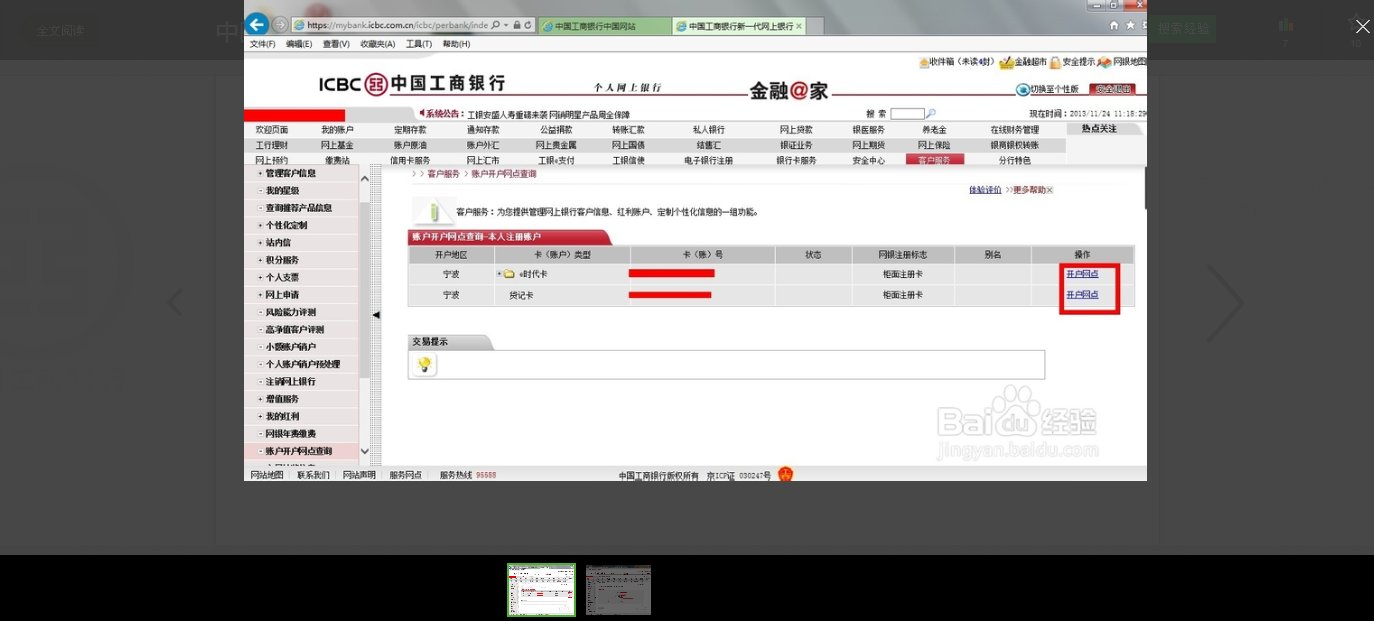This screenshot has height=621, width=1374.
Task: Collapse sidebar with black triangle handle
Action: tap(376, 315)
